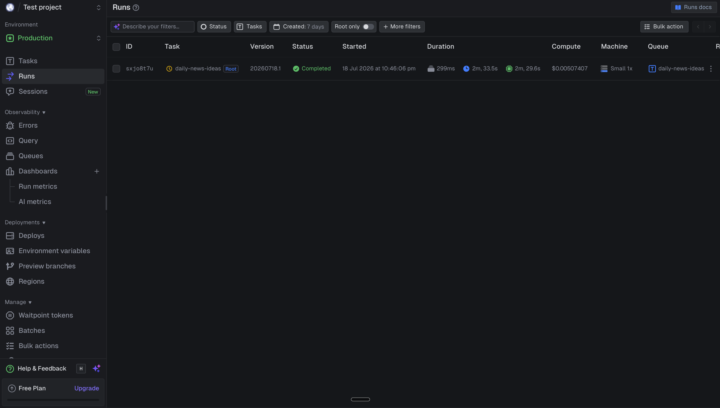Image resolution: width=720 pixels, height=408 pixels.
Task: Collapse the Observability section
Action: [25, 112]
